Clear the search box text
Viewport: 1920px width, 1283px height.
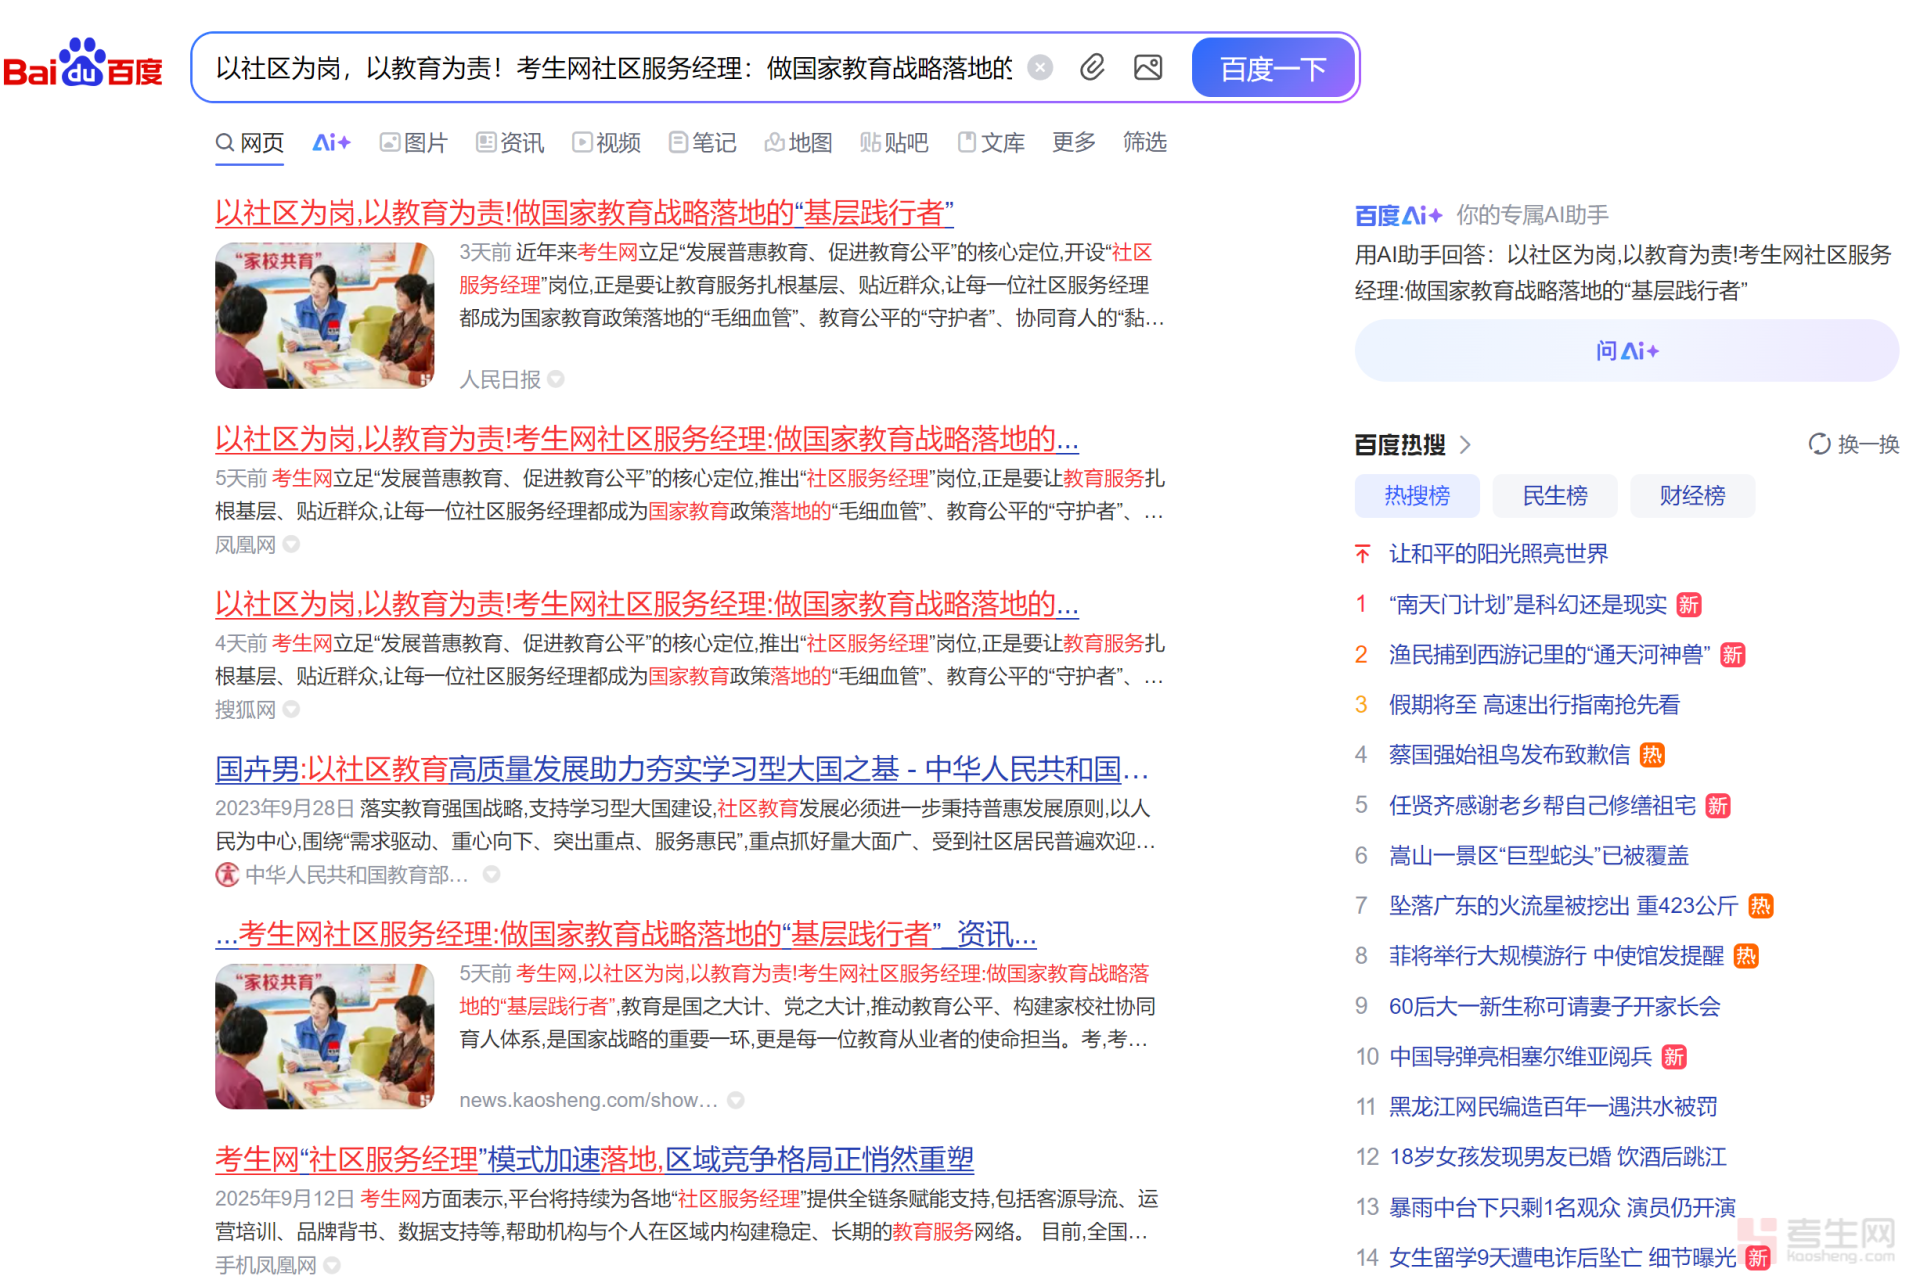[x=1040, y=67]
